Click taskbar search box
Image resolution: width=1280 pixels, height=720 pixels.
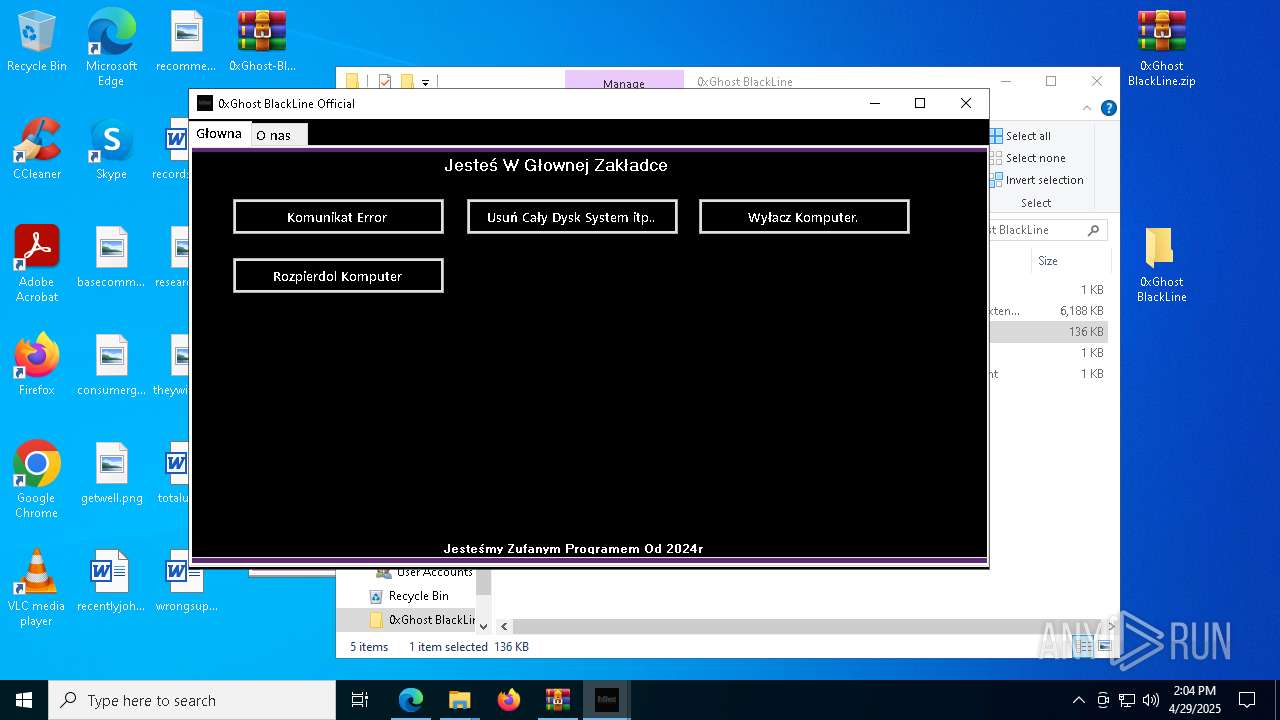[x=192, y=700]
